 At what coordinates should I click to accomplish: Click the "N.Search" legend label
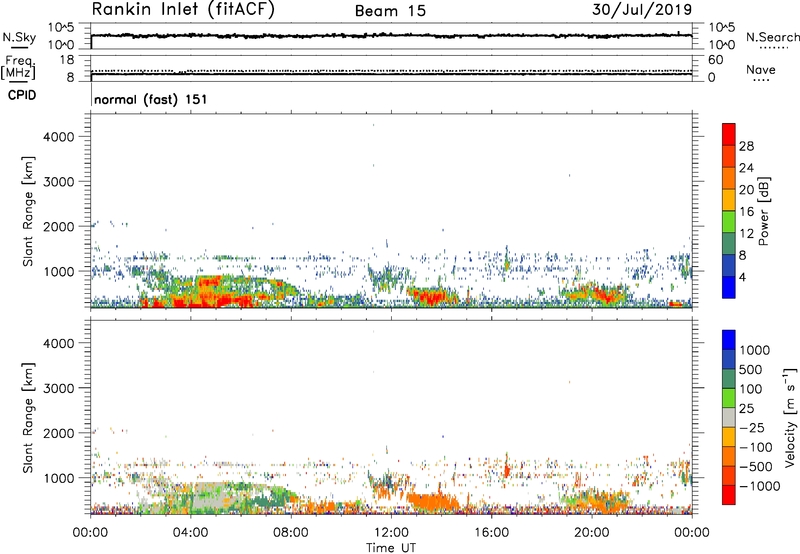[772, 37]
